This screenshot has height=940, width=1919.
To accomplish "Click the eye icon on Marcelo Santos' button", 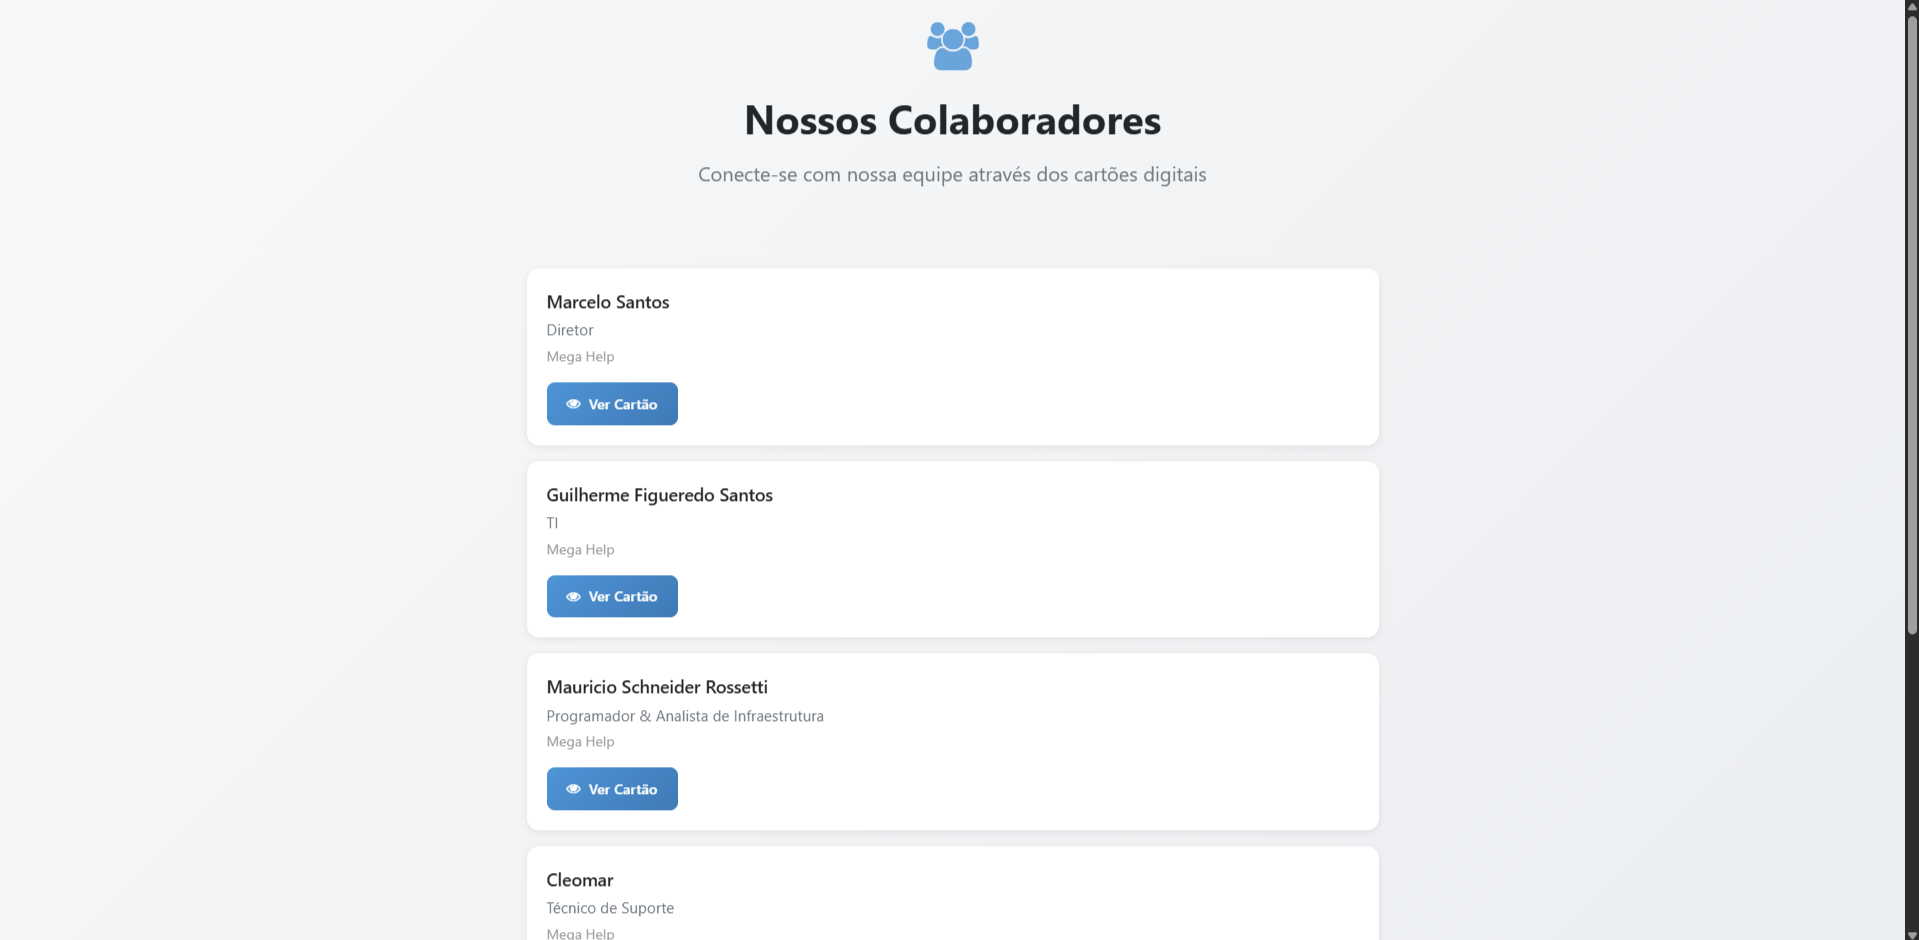I will point(574,403).
